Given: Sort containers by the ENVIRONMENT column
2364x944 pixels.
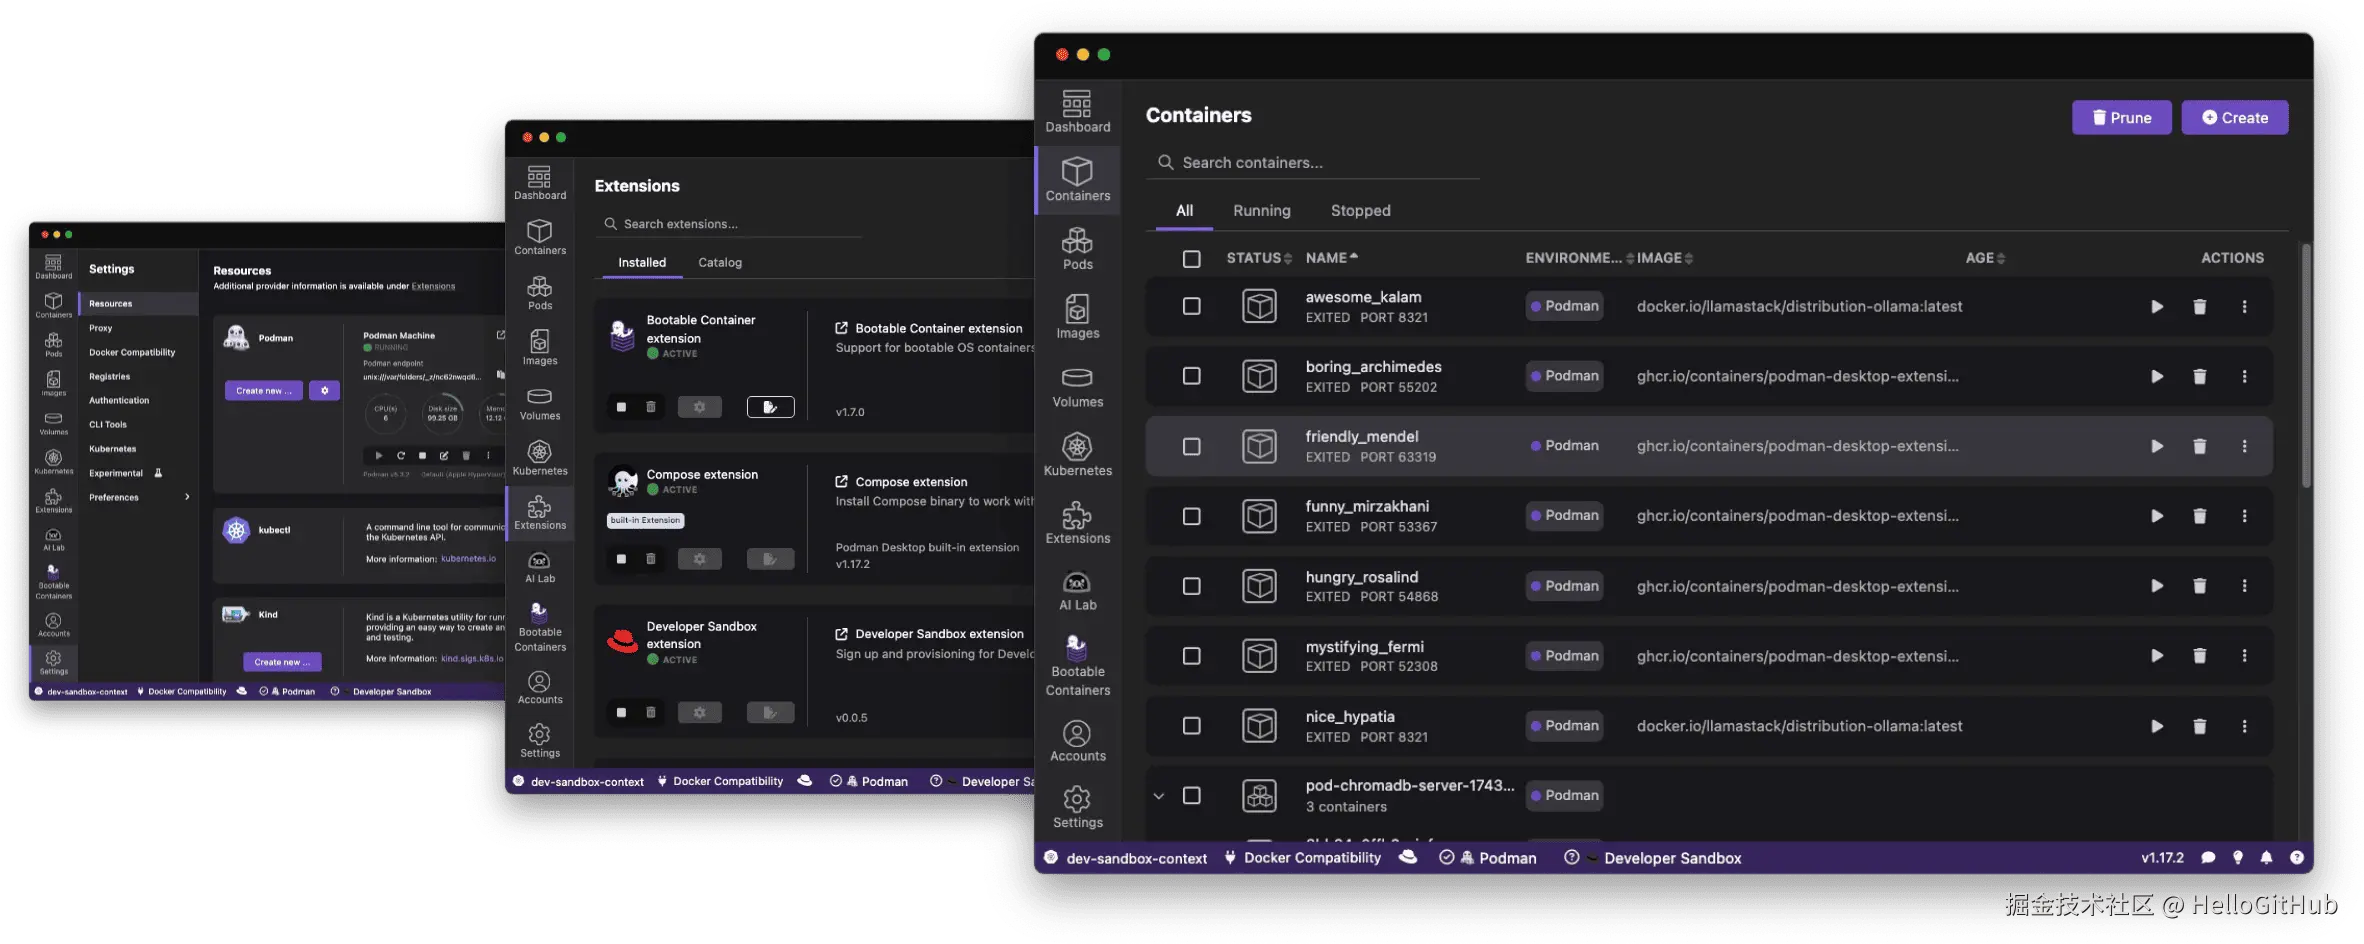Looking at the screenshot, I should (x=1579, y=258).
